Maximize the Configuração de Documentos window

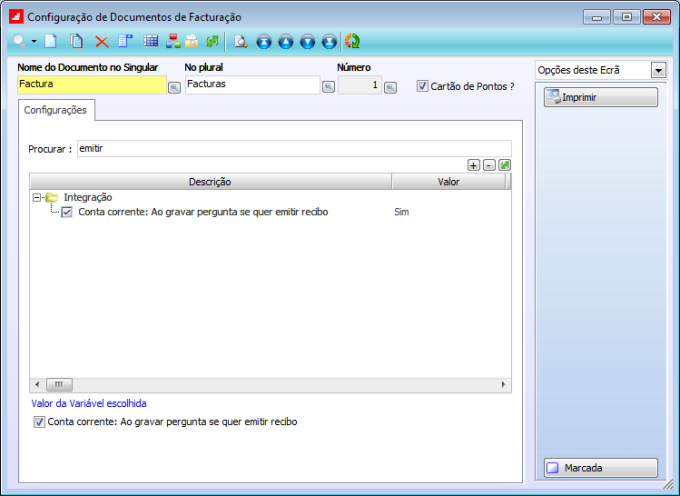(x=627, y=17)
